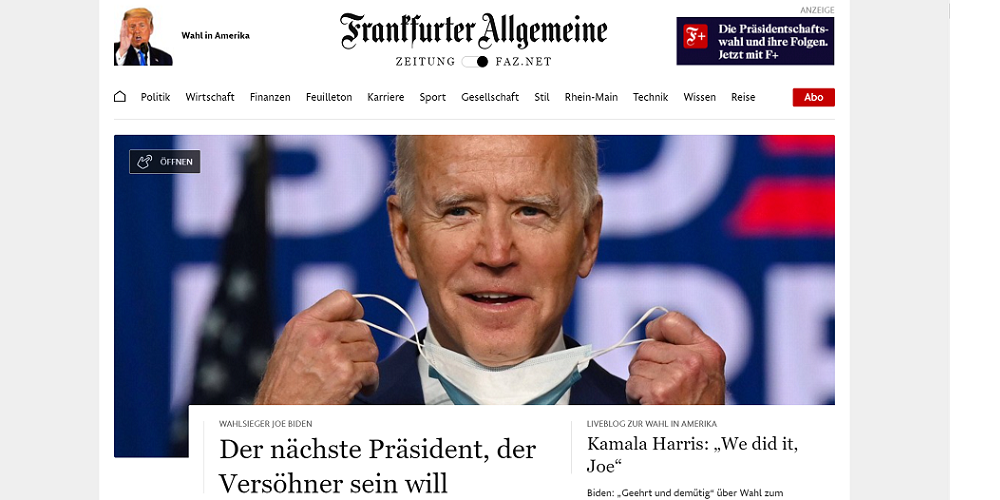Select Feuilleton in the navigation

(328, 98)
